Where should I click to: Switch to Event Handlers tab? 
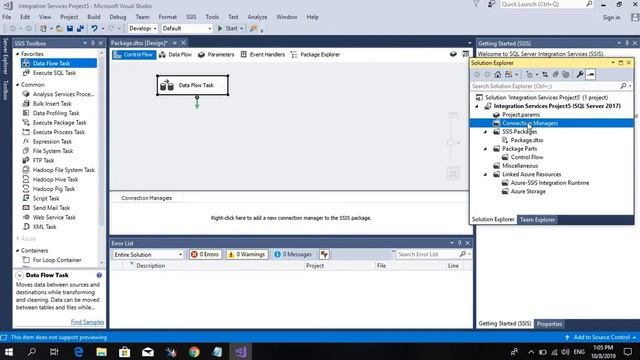tap(262, 54)
